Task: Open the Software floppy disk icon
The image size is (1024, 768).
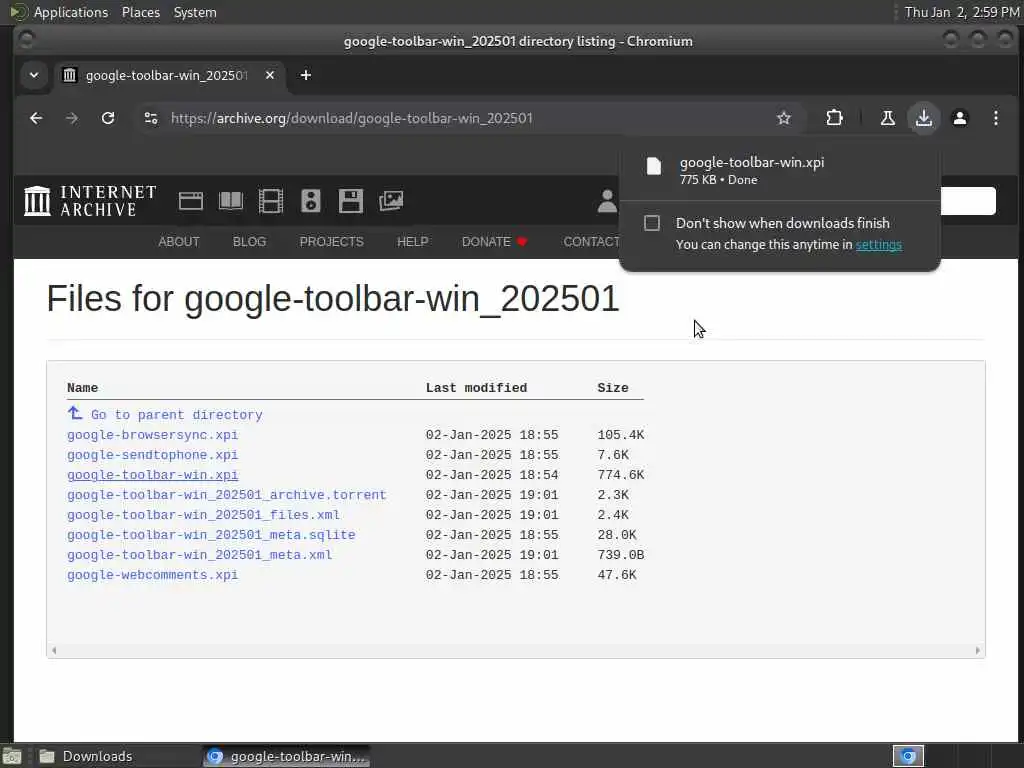Action: (x=351, y=200)
